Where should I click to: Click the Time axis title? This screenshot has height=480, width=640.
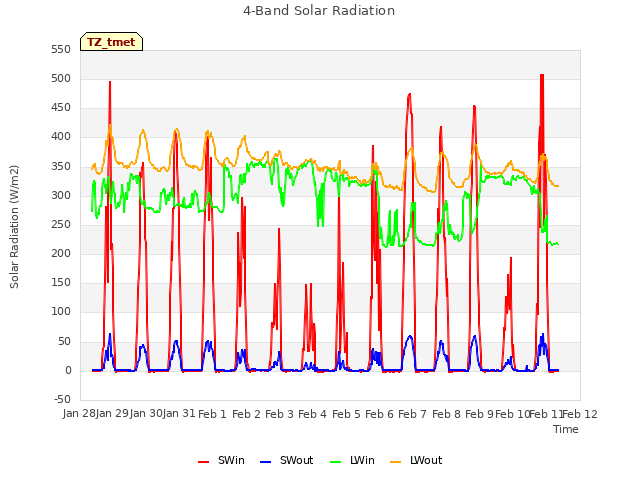point(566,429)
